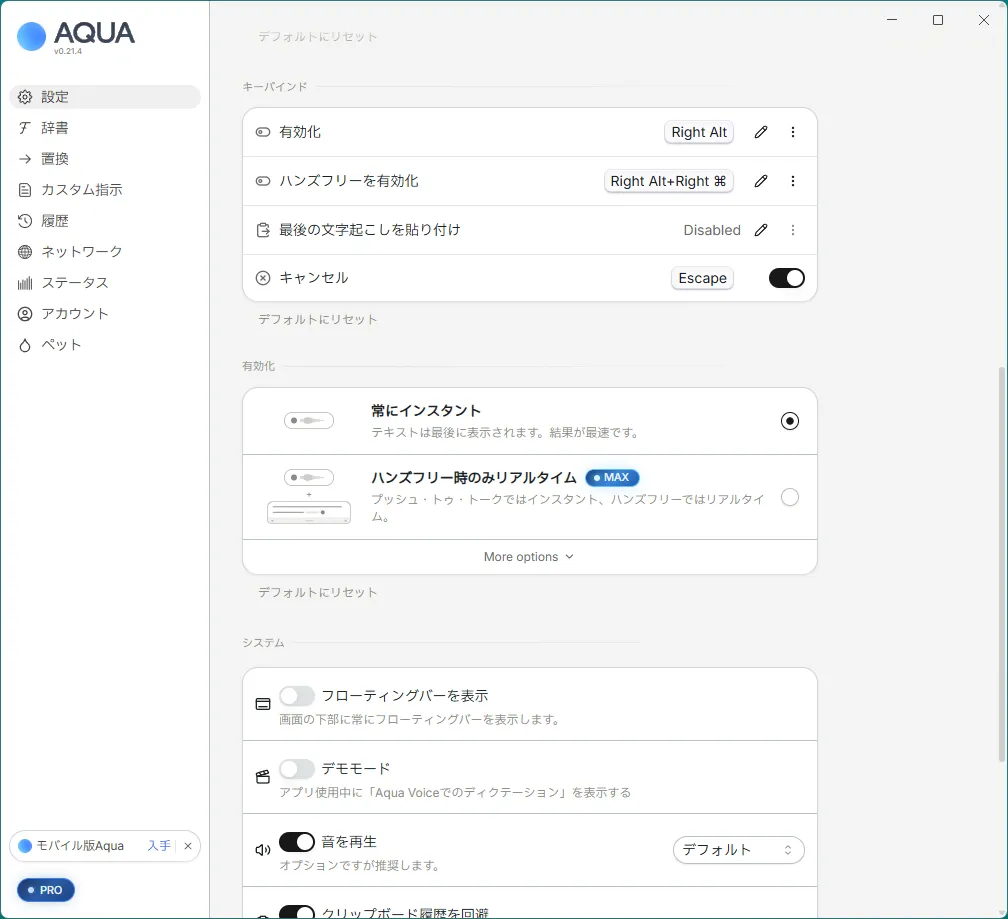
Task: Open the three-dot menu for 有効化 keybind
Action: pos(793,132)
